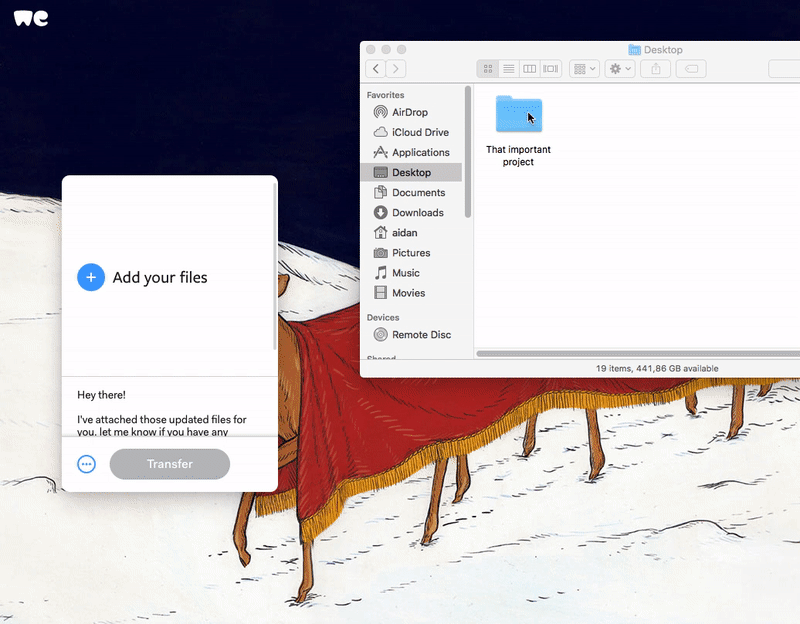Click the blue plus add files icon
The width and height of the screenshot is (800, 624).
coord(91,277)
